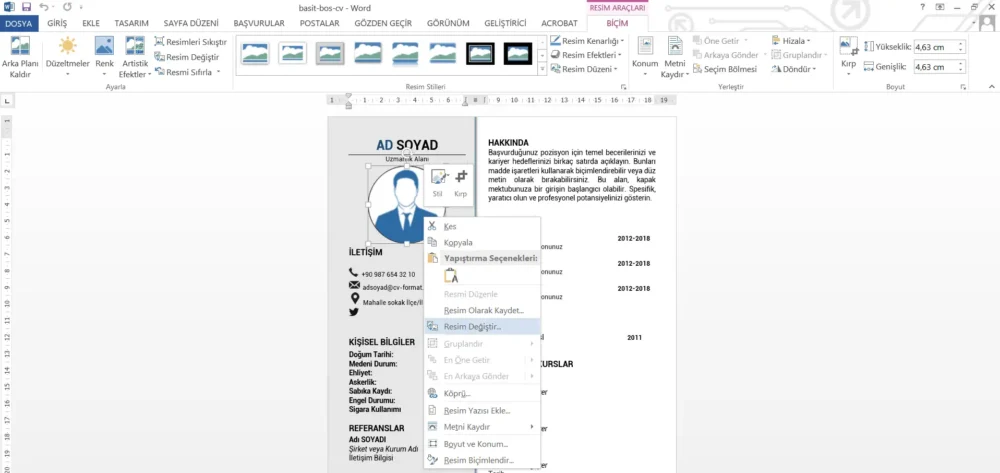This screenshot has height=473, width=1000.
Task: Open Hizala align dropdown
Action: point(791,40)
